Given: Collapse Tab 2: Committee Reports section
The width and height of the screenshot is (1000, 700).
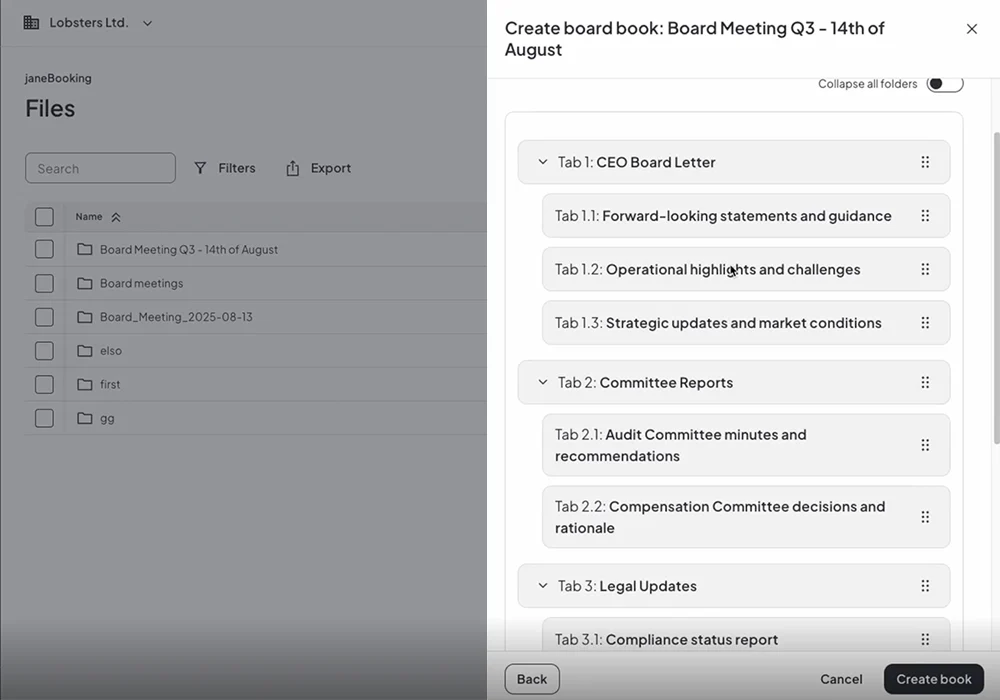Looking at the screenshot, I should 542,382.
